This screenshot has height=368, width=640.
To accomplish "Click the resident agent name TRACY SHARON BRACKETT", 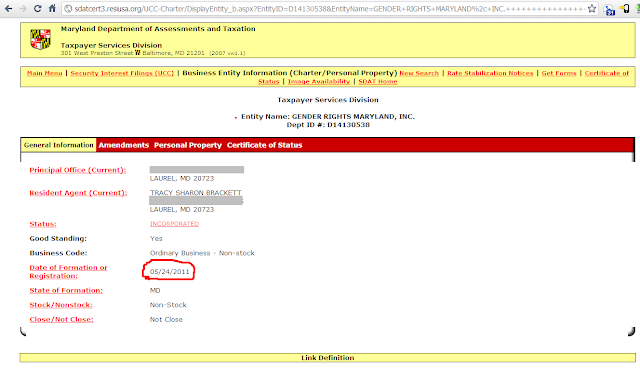I will [196, 193].
